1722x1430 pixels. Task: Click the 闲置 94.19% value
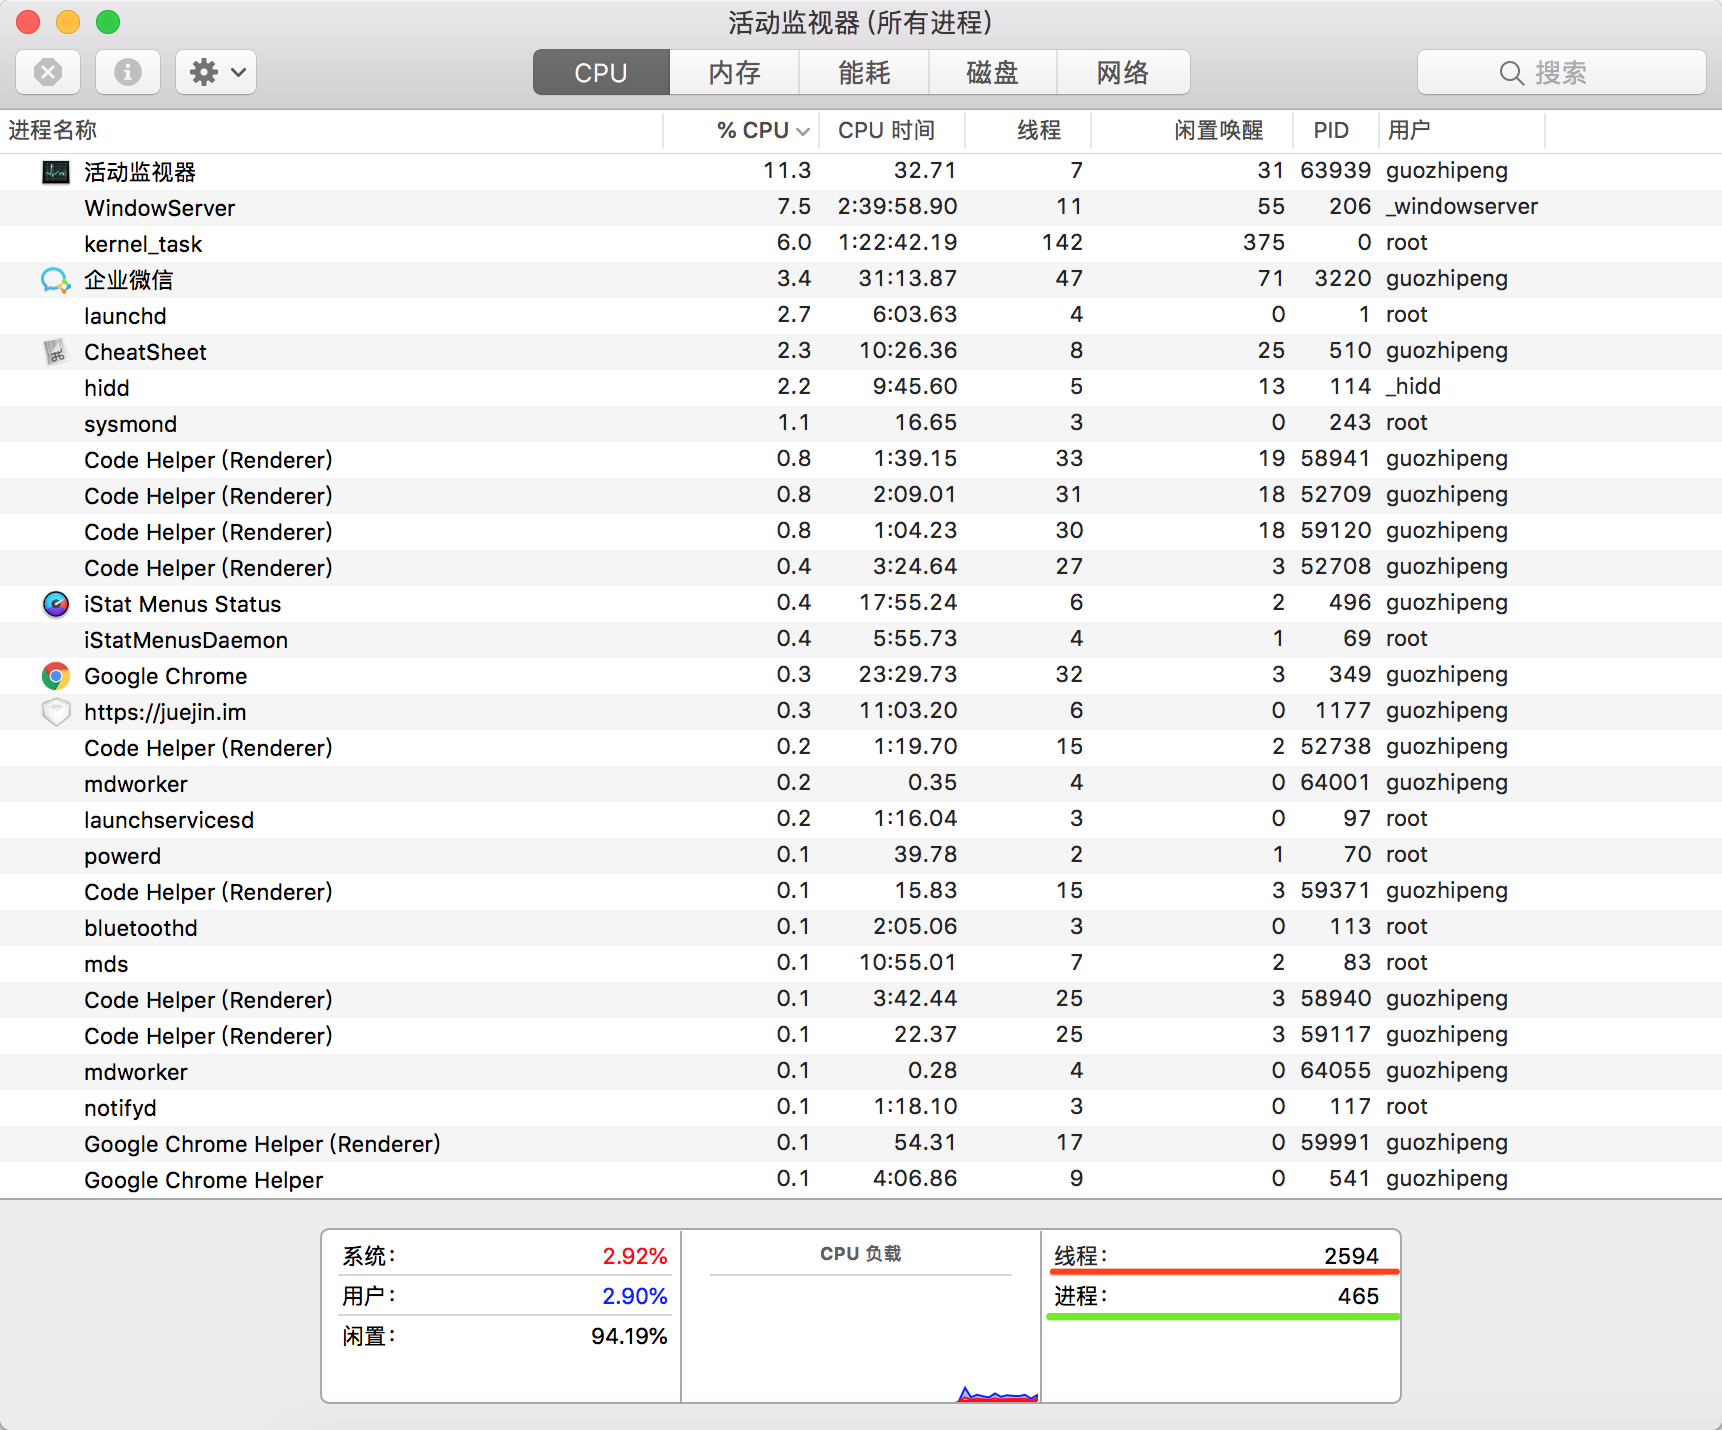[x=629, y=1336]
